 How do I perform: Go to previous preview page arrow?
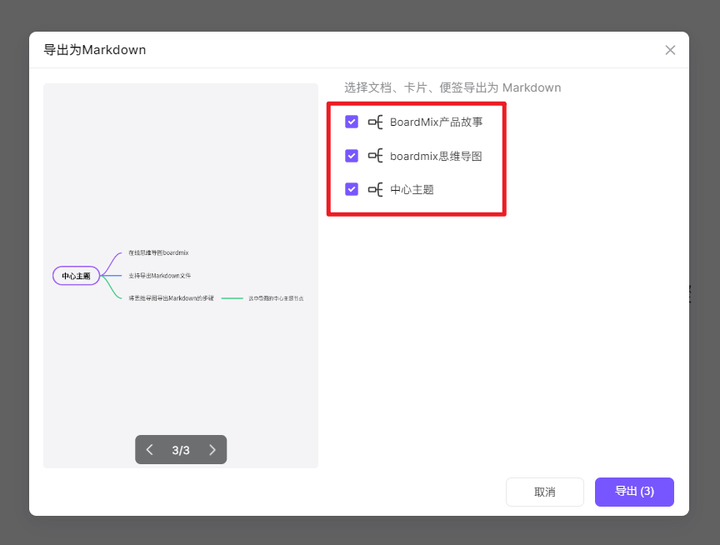pos(150,449)
